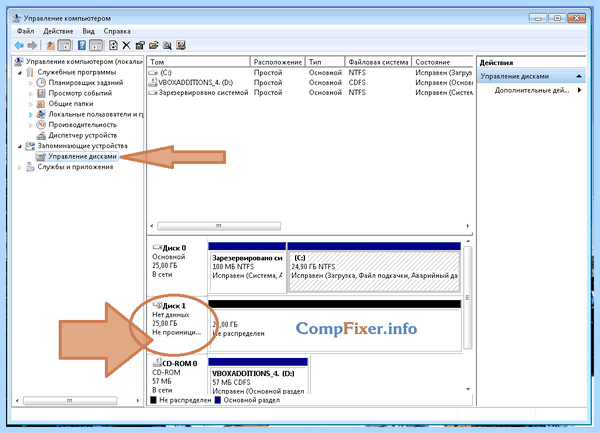Click the CDFS file system cell
The width and height of the screenshot is (600, 433).
pos(357,82)
